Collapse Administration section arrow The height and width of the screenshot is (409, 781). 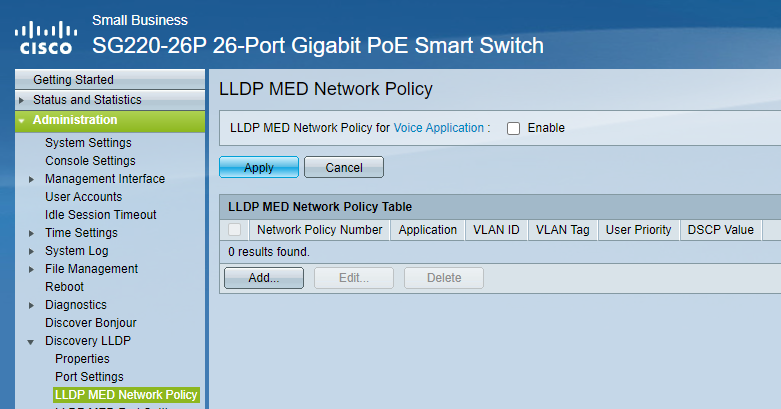21,121
